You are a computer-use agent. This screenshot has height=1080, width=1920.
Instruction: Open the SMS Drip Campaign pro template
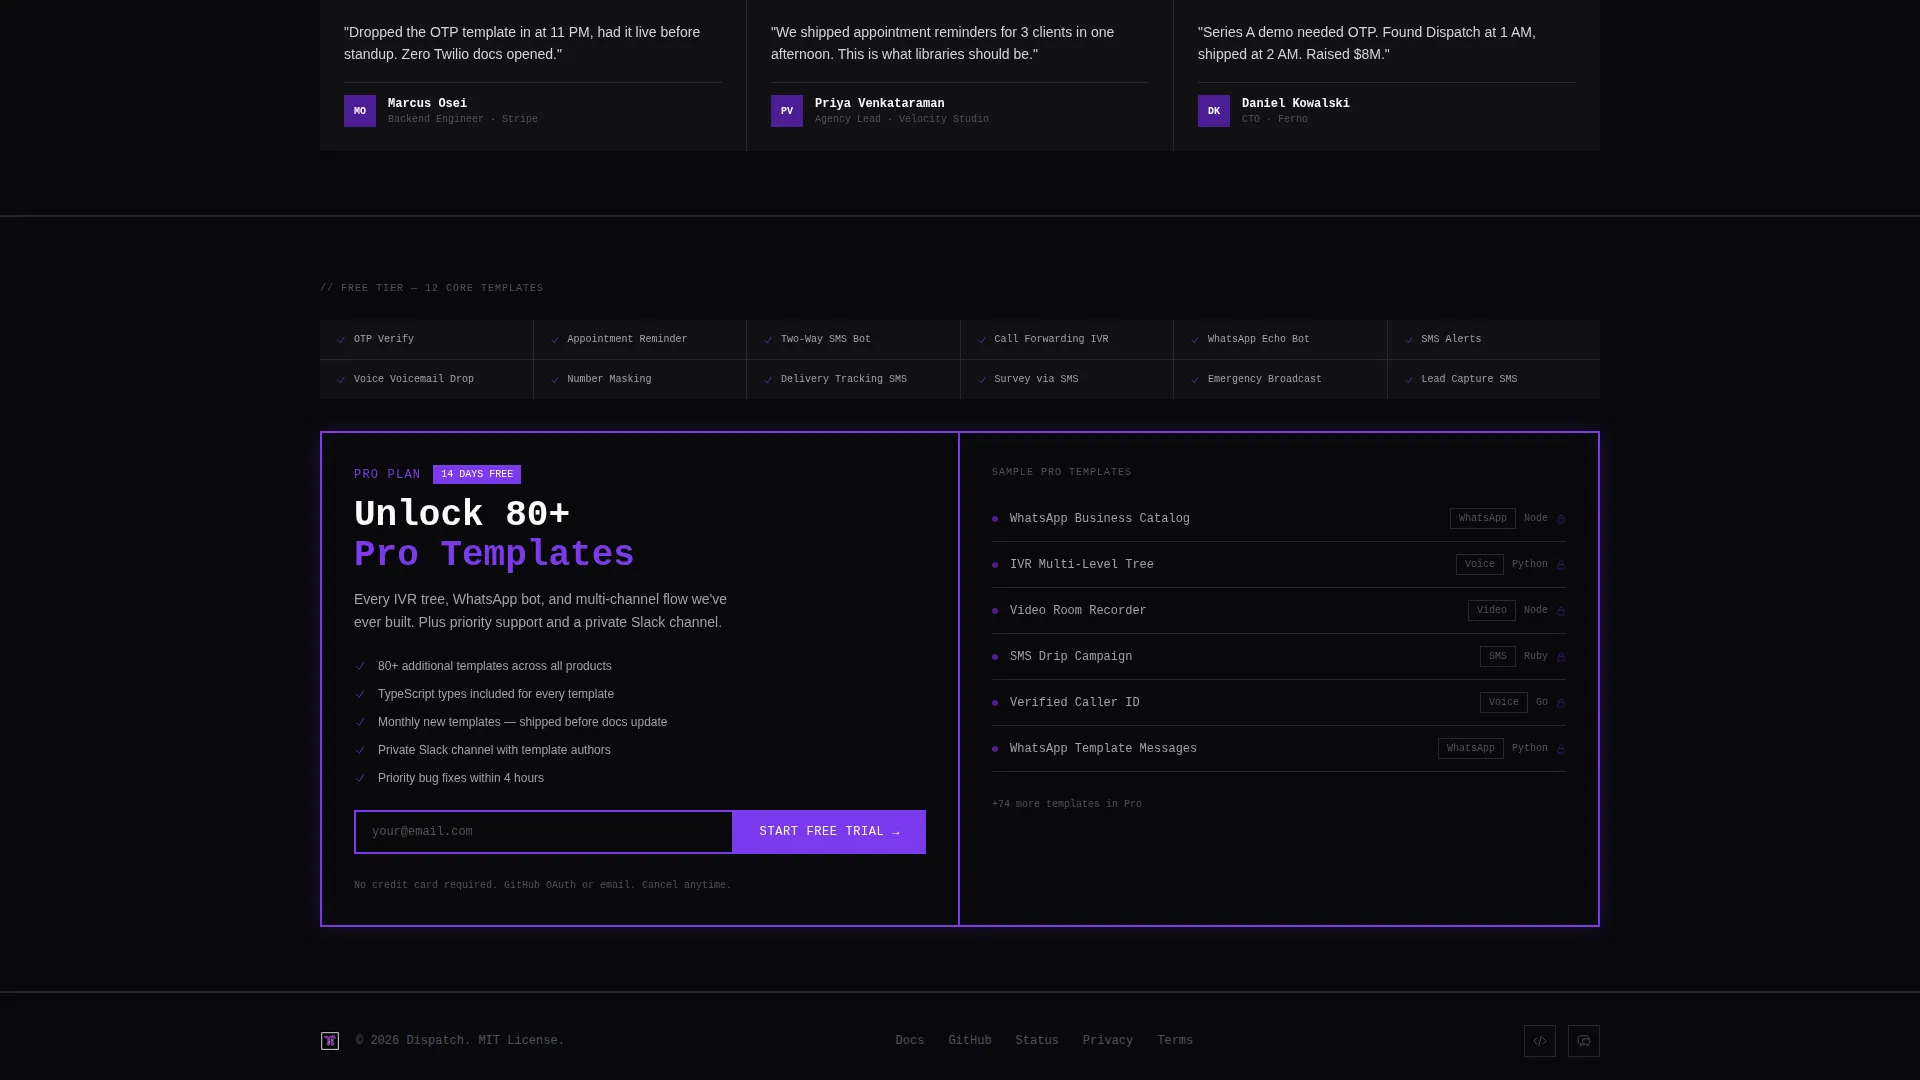tap(1279, 657)
